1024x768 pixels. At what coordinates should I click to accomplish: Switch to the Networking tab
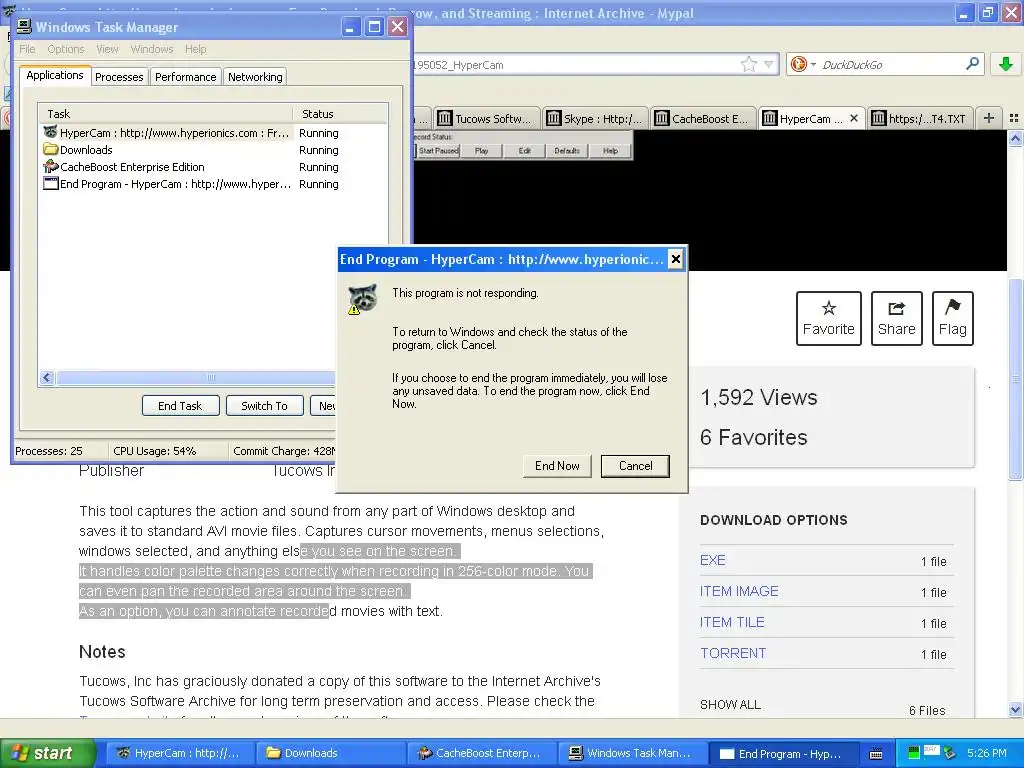click(x=255, y=76)
